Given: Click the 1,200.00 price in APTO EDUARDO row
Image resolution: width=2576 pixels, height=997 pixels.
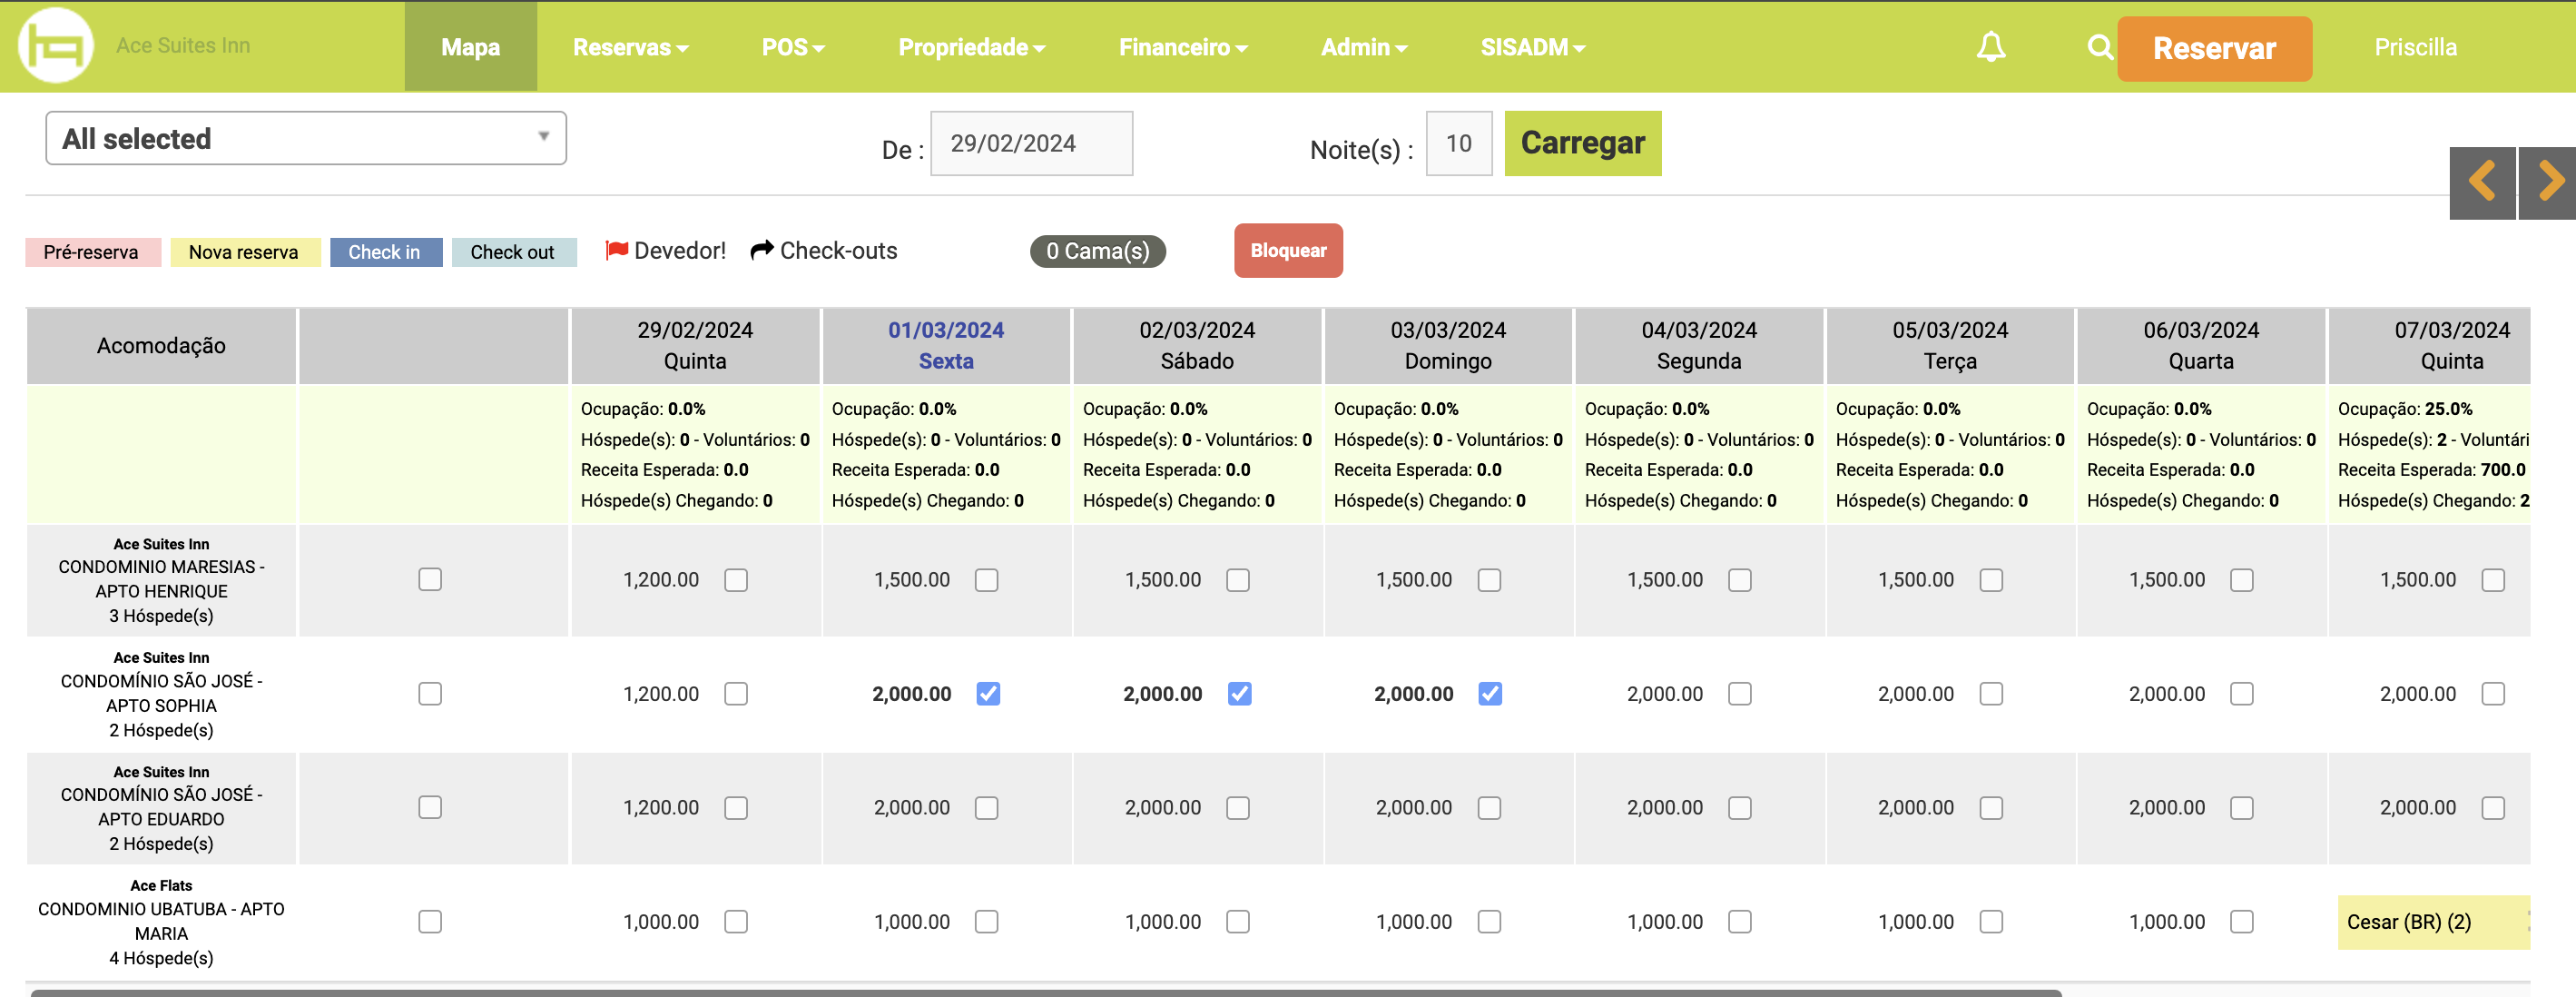Looking at the screenshot, I should [661, 807].
